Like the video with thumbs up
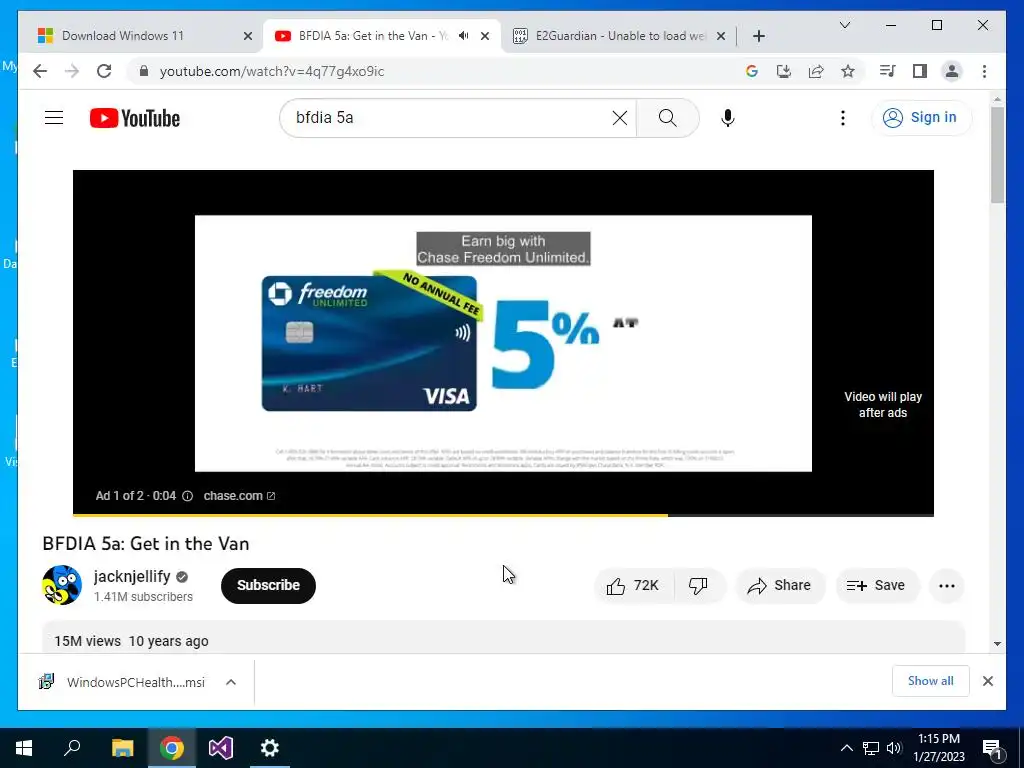The image size is (1024, 768). pyautogui.click(x=633, y=586)
